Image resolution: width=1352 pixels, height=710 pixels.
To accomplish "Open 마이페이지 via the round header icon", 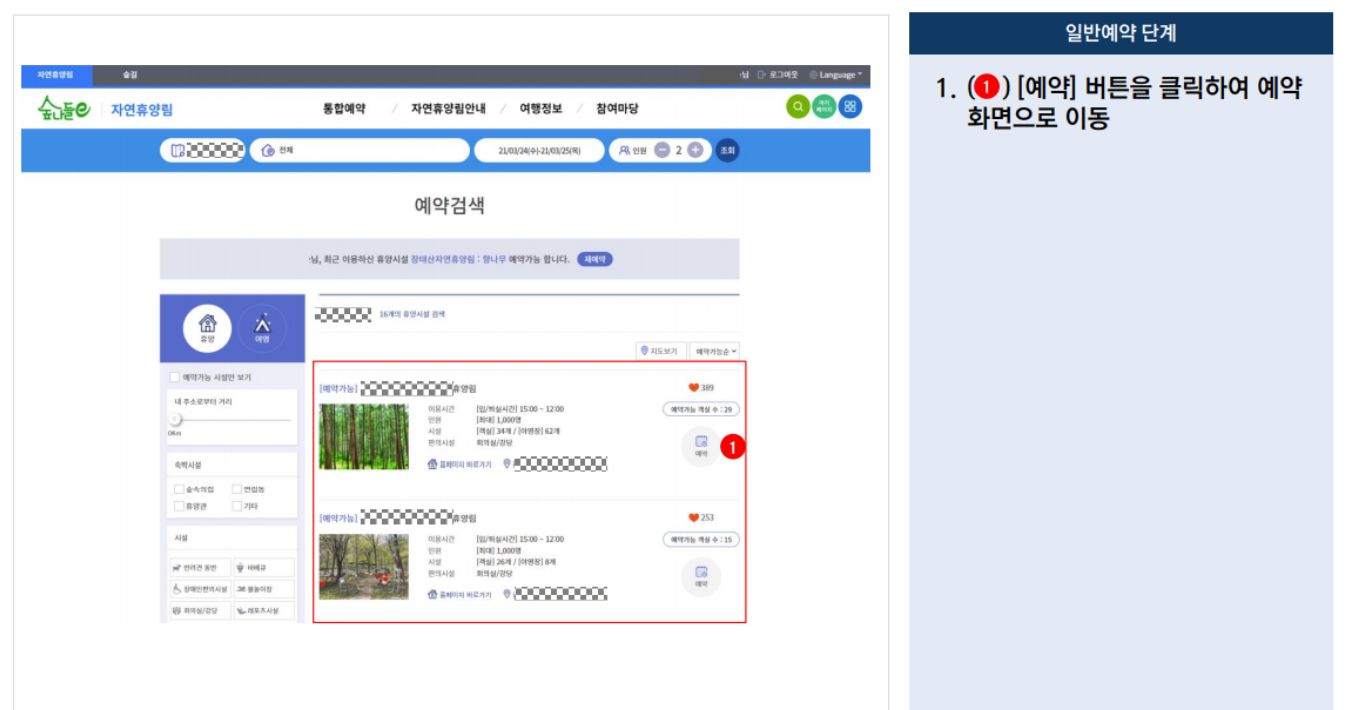I will [822, 106].
